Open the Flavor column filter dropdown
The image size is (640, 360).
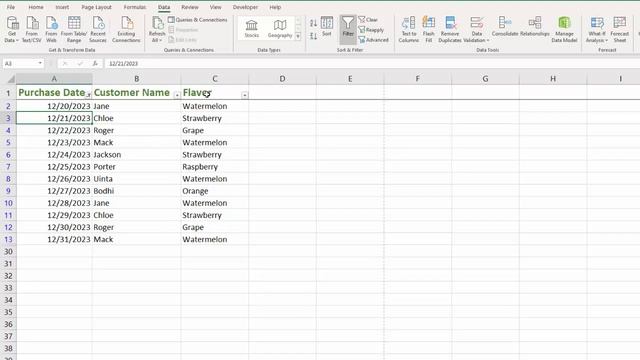click(244, 95)
